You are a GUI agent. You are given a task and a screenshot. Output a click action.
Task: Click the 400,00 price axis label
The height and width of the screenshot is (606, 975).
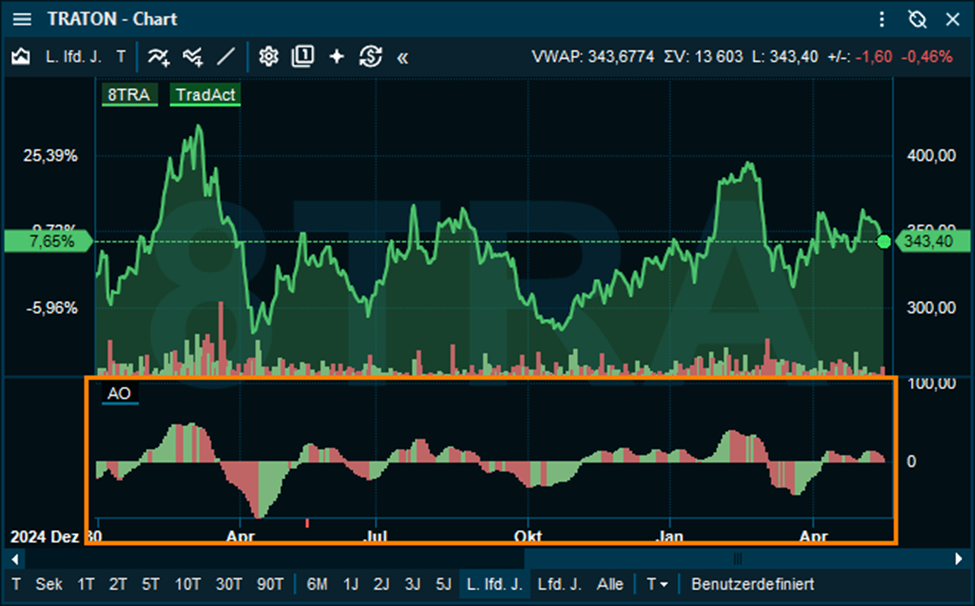click(931, 155)
